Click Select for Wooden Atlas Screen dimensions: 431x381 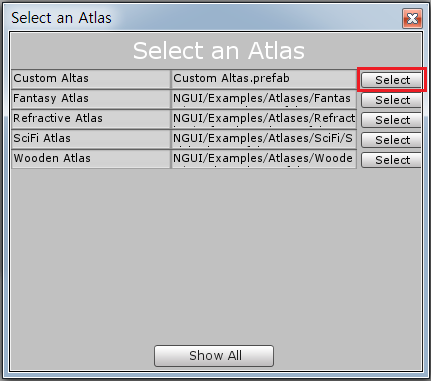pyautogui.click(x=391, y=160)
